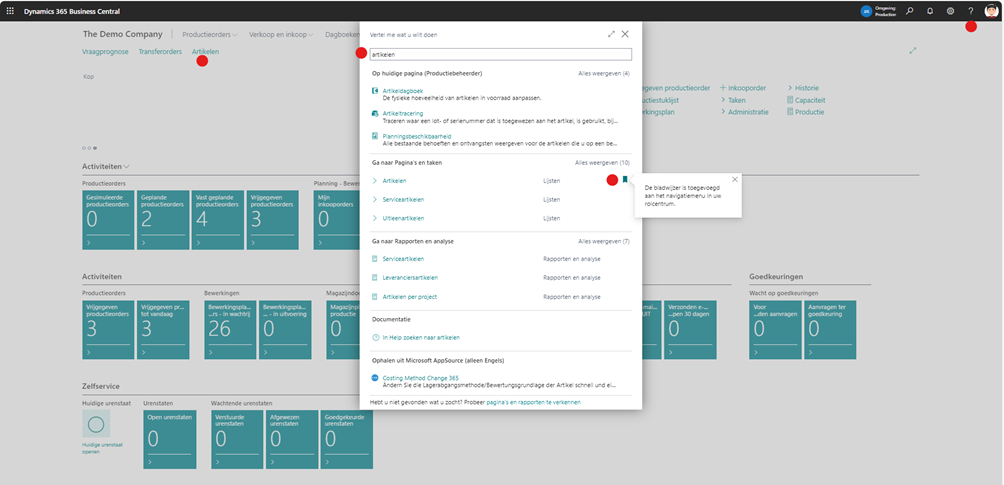Screen dimensions: 1004x485
Task: Collapse the Activiteiten section chevron
Action: [x=127, y=167]
